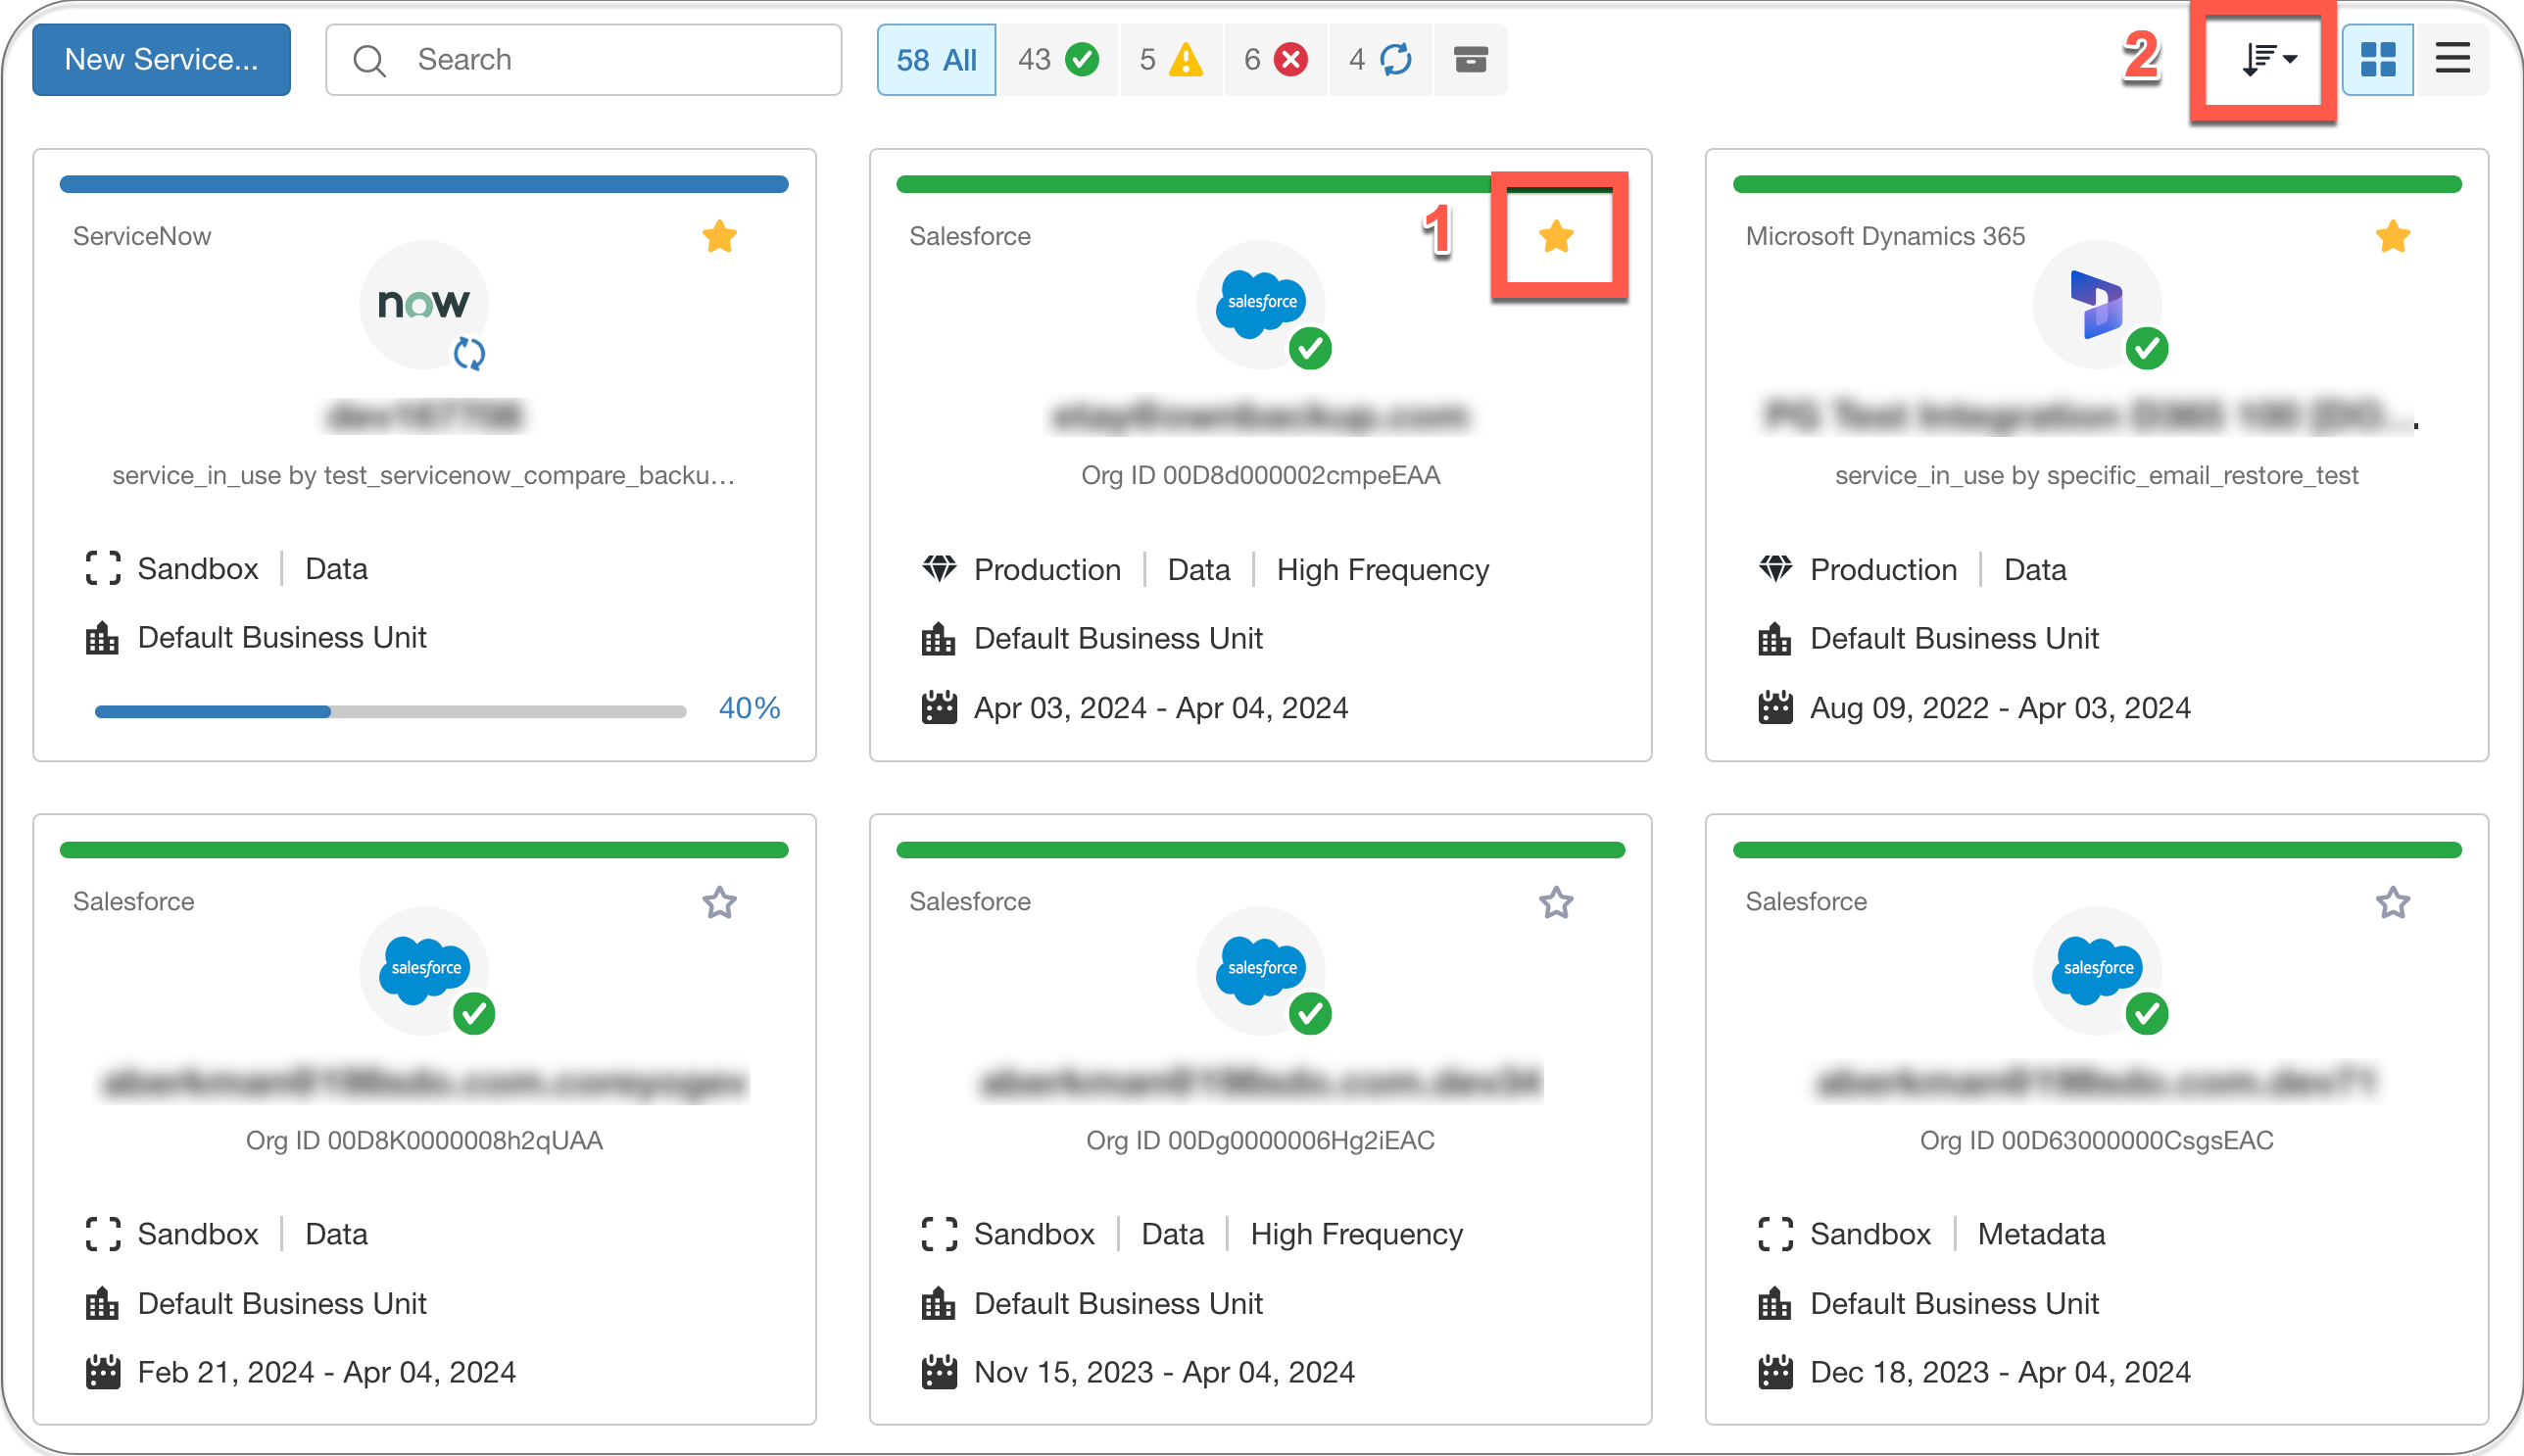
Task: Click the Org ID 00D63000000CsgsEAC text
Action: pyautogui.click(x=2097, y=1140)
